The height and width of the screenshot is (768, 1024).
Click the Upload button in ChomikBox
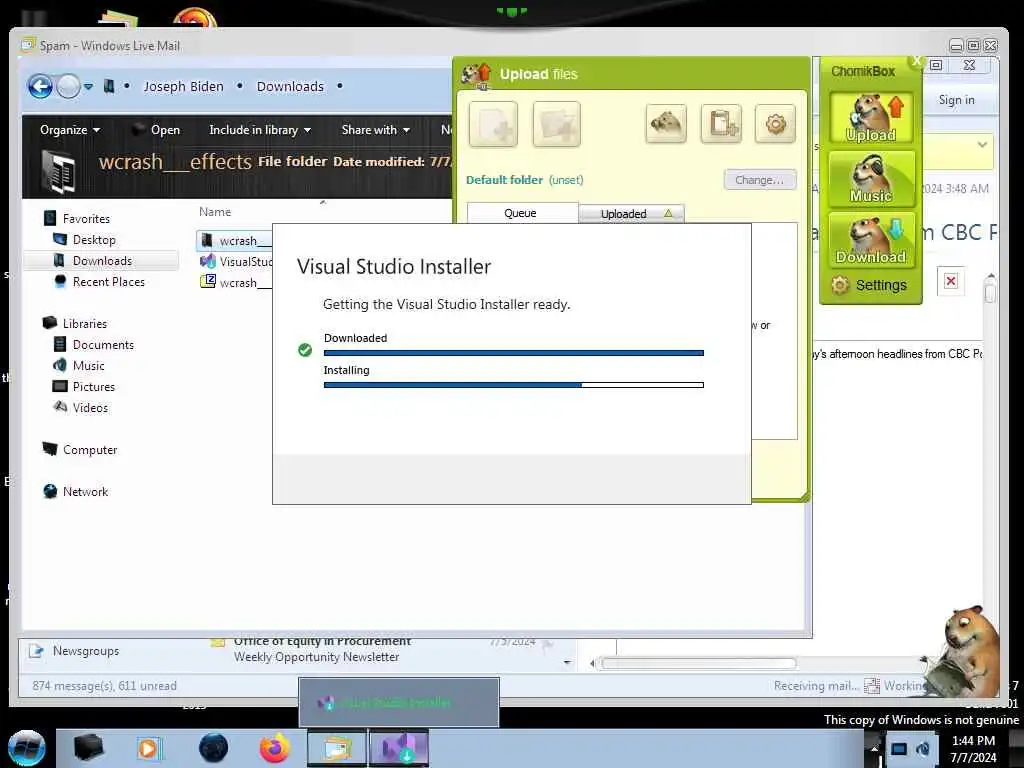(871, 118)
